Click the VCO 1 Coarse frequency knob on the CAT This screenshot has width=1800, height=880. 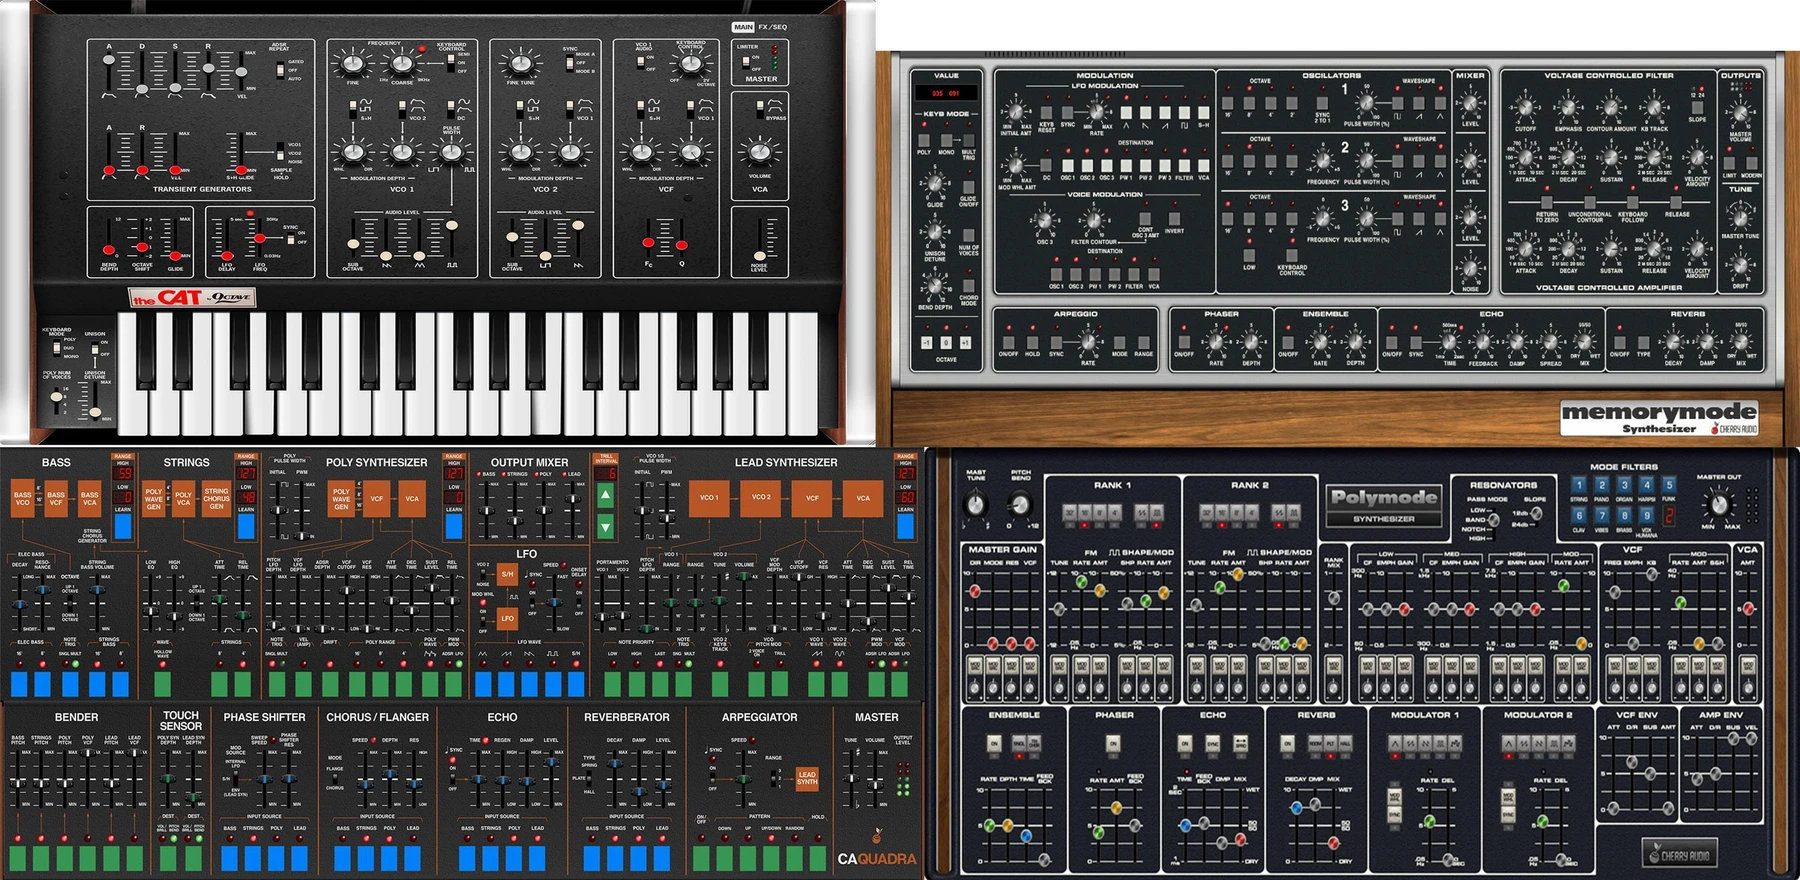tap(402, 63)
